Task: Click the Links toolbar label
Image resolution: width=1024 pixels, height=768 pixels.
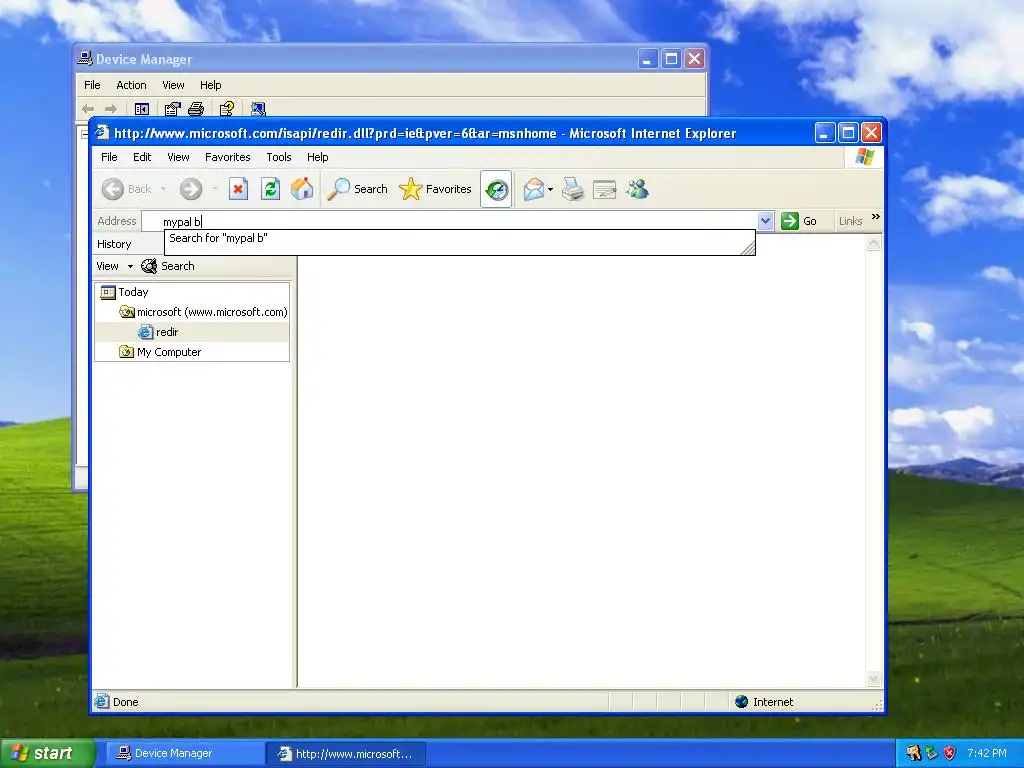Action: click(850, 221)
